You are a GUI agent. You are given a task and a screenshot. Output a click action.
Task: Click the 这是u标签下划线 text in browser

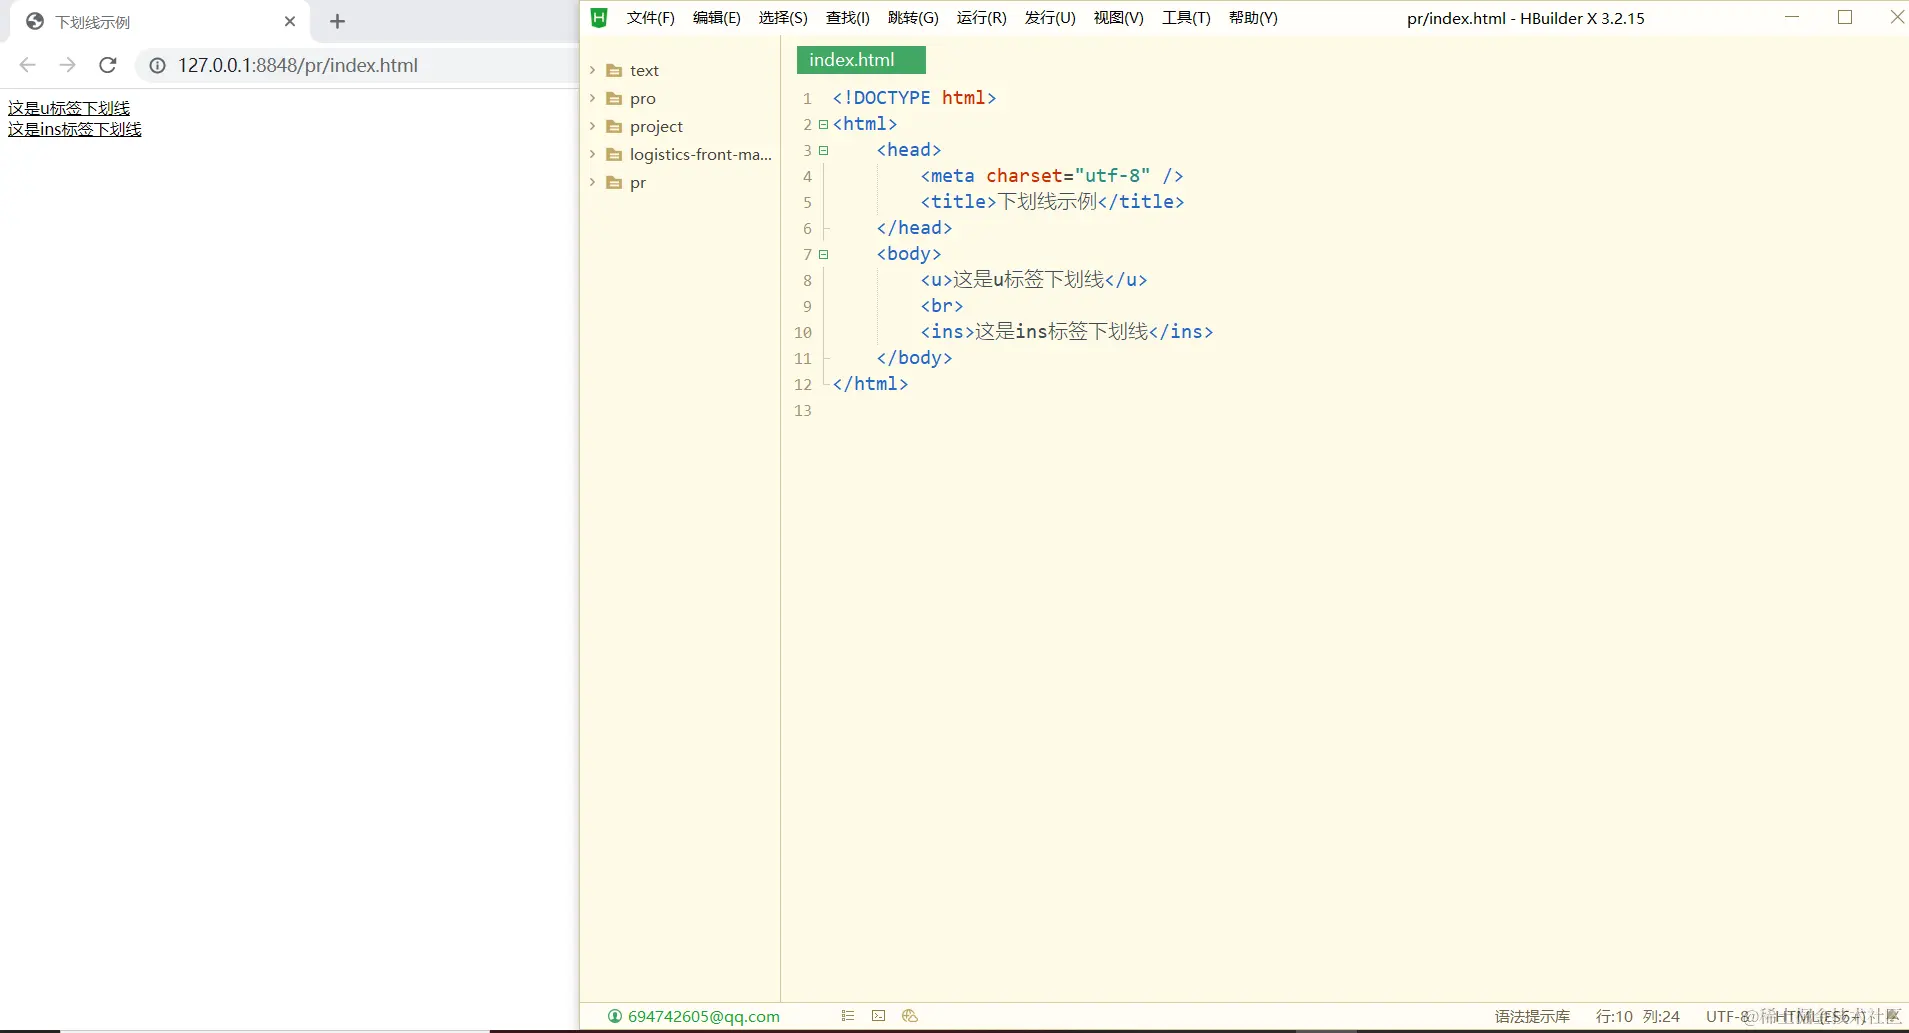[x=69, y=108]
